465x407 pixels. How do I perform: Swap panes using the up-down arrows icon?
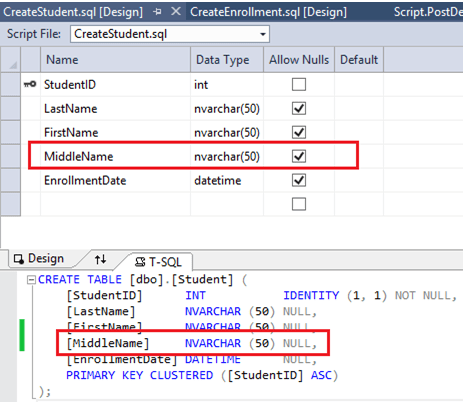(100, 259)
